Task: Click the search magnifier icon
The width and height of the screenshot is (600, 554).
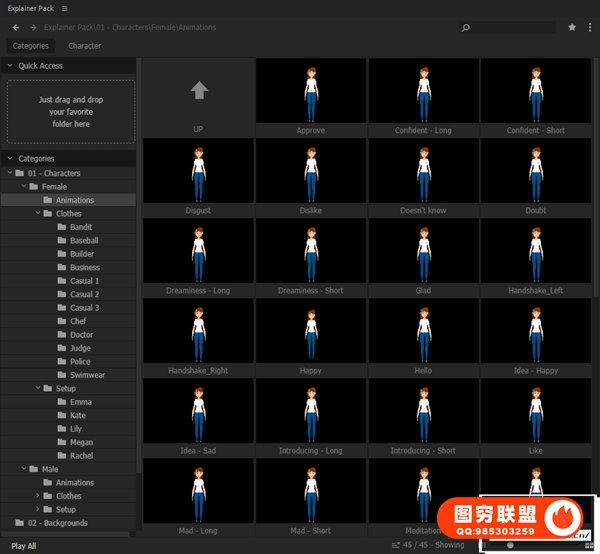Action: pyautogui.click(x=467, y=27)
